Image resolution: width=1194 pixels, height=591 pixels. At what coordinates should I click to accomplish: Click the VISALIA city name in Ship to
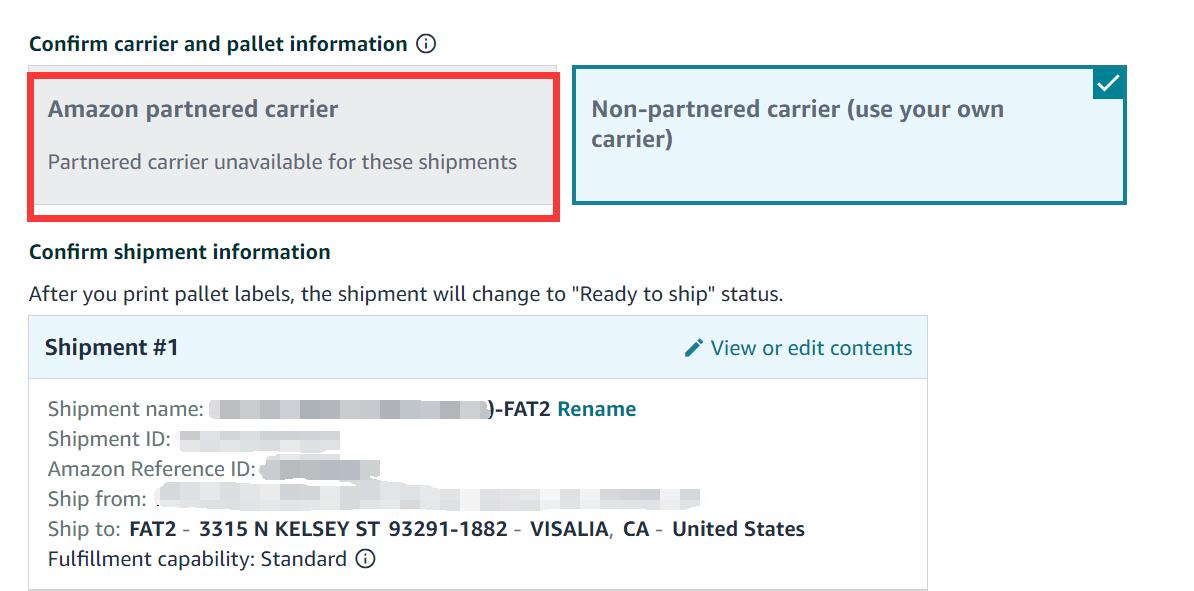point(570,529)
